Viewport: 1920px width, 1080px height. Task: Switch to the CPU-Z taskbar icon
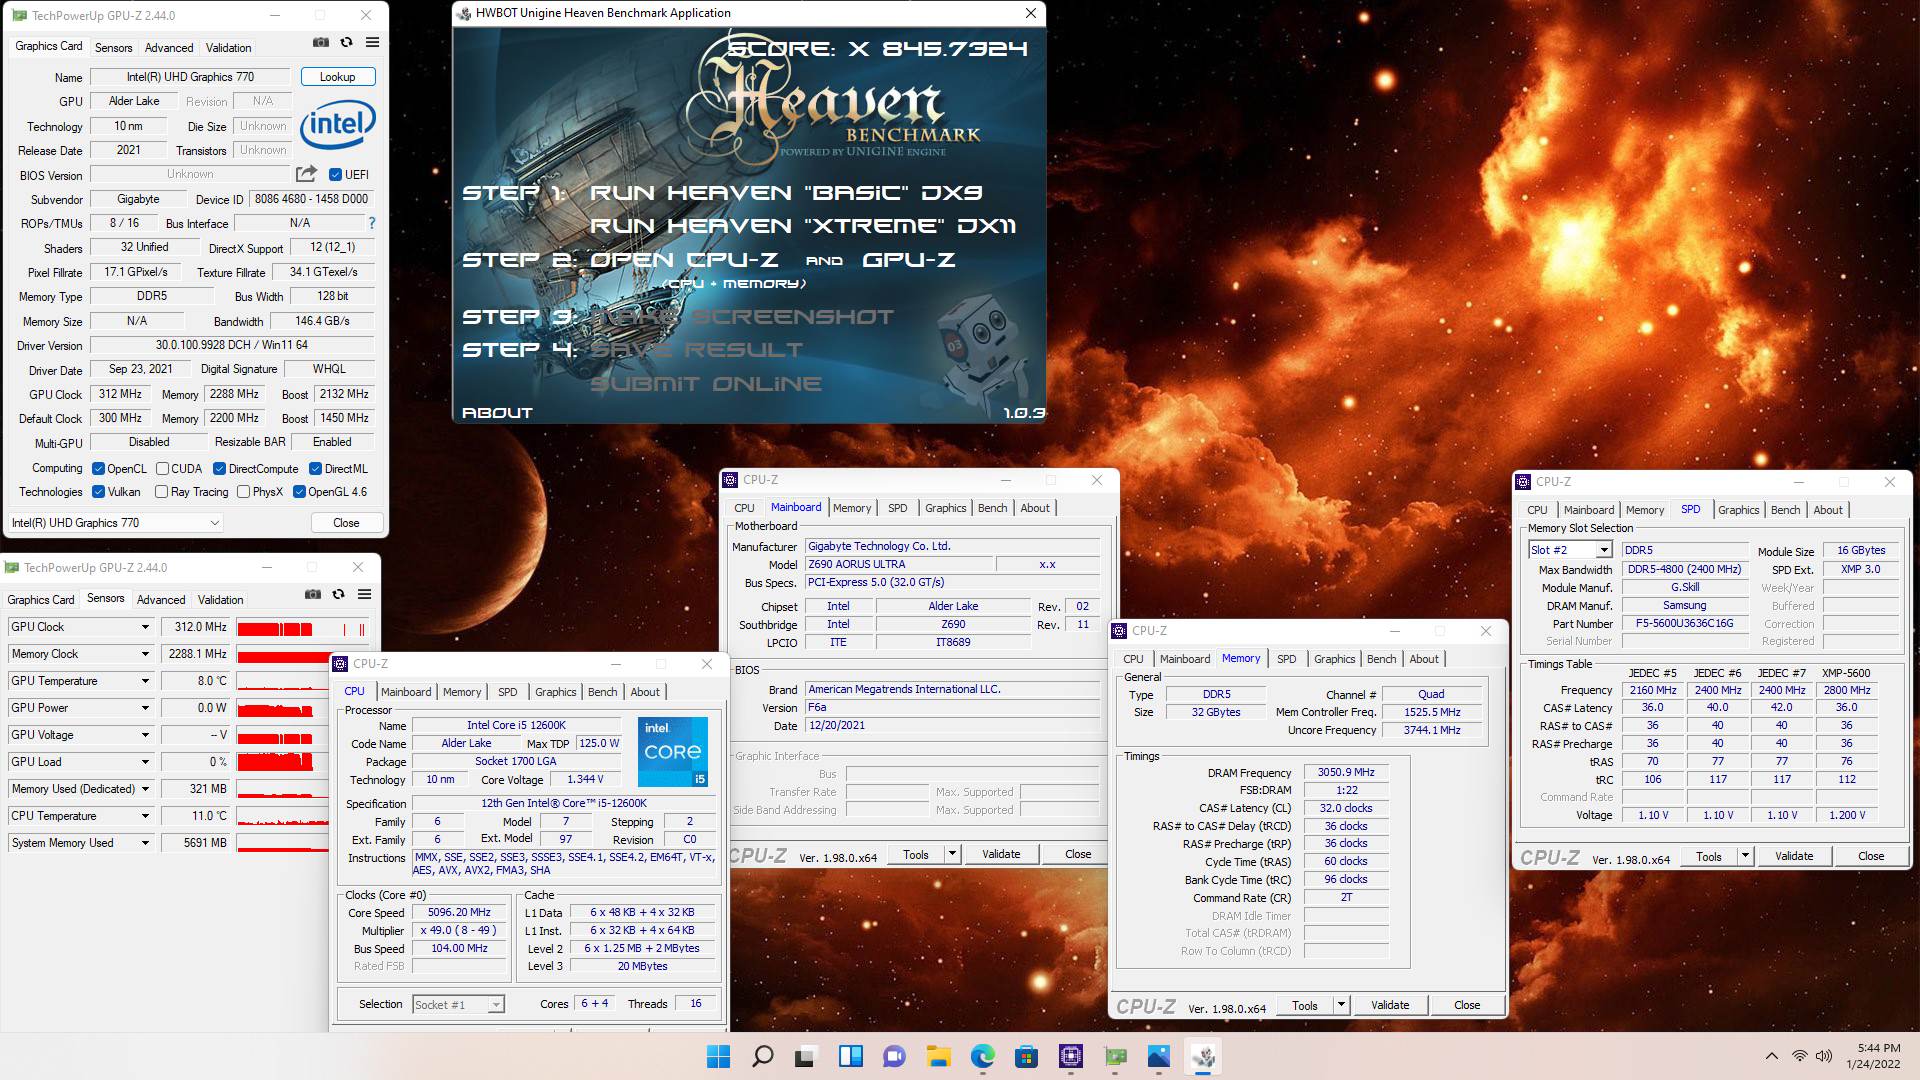[1070, 1056]
